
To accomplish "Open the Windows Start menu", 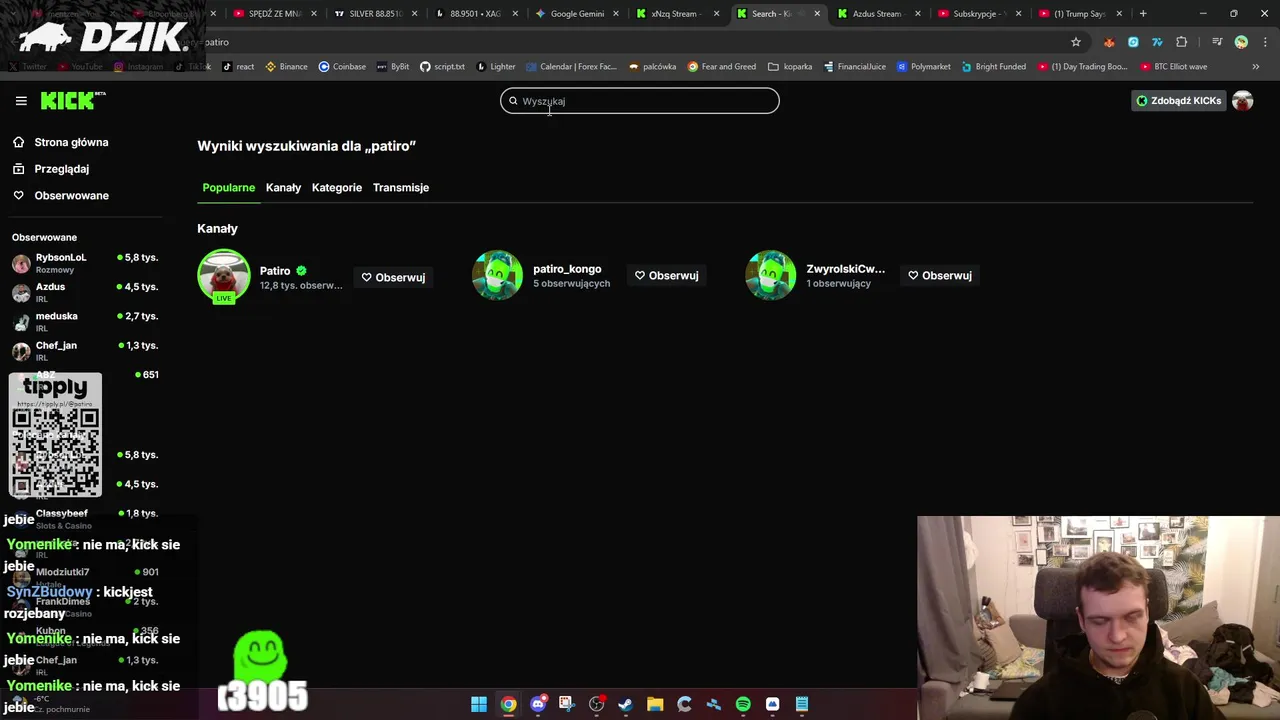I will pyautogui.click(x=479, y=704).
